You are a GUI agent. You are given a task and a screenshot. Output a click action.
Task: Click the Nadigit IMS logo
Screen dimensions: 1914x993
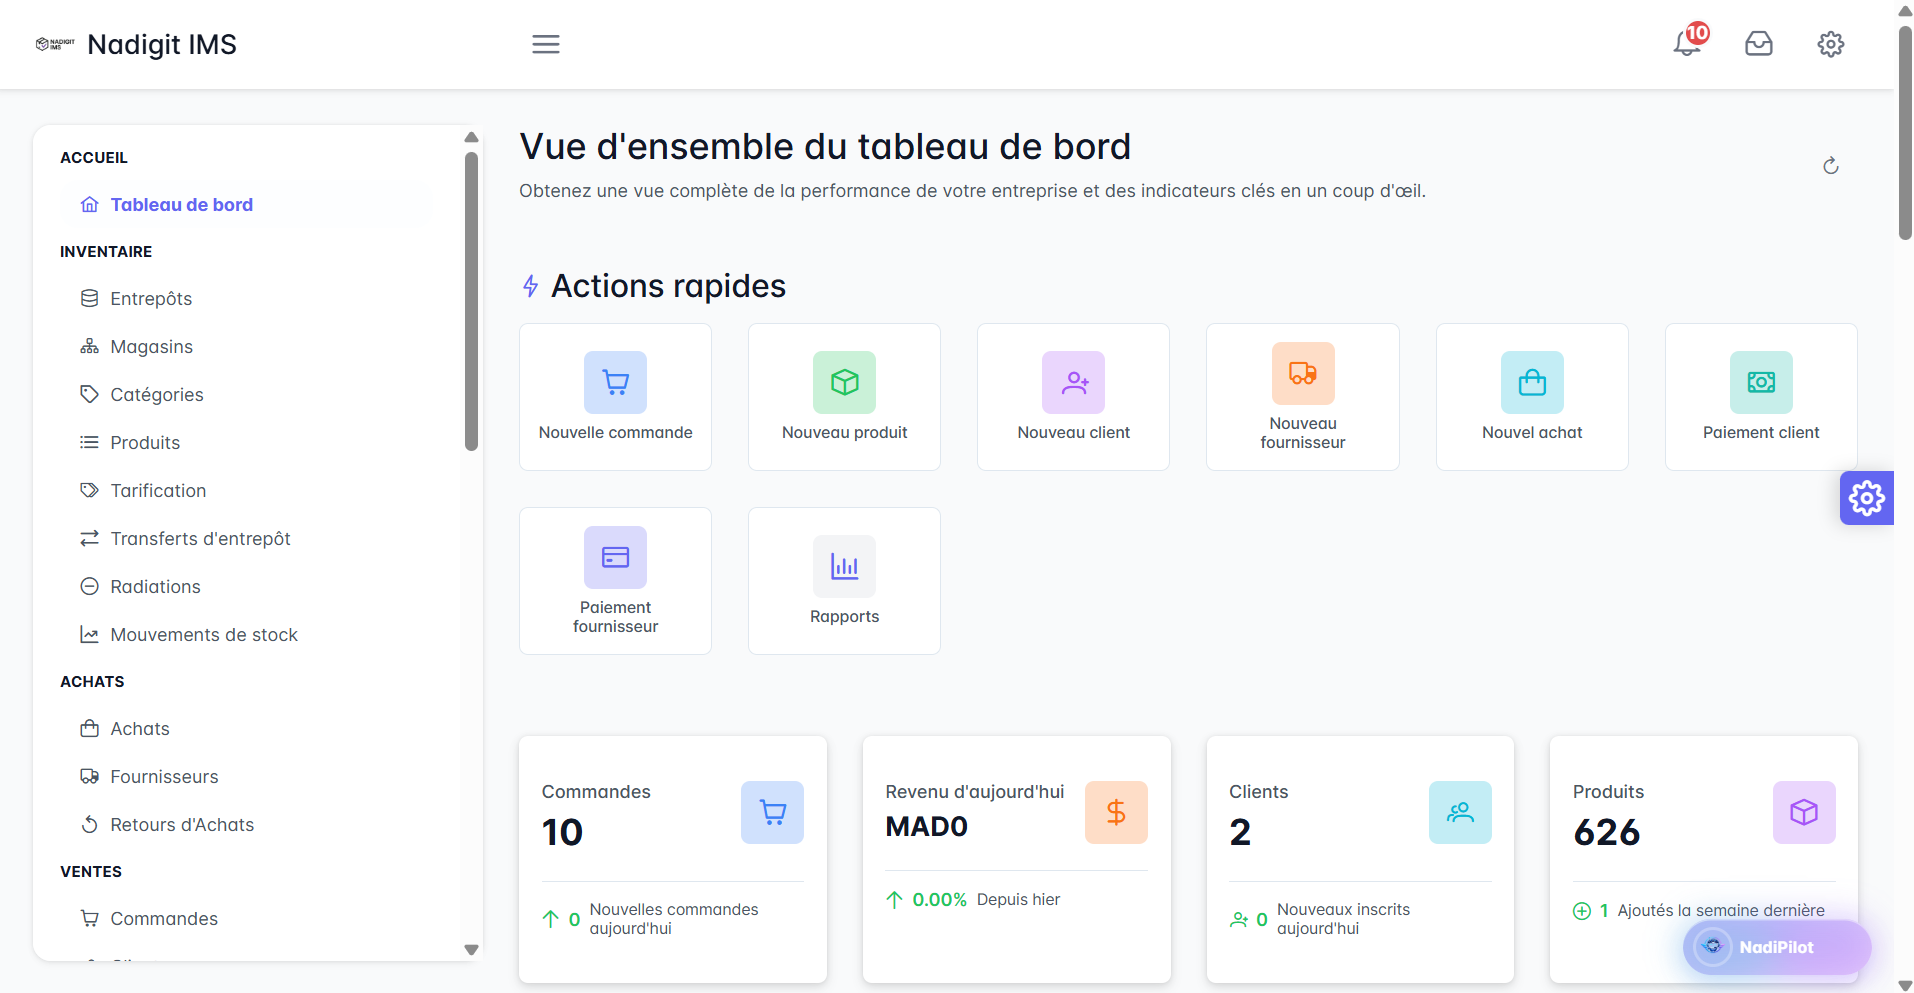tap(55, 44)
